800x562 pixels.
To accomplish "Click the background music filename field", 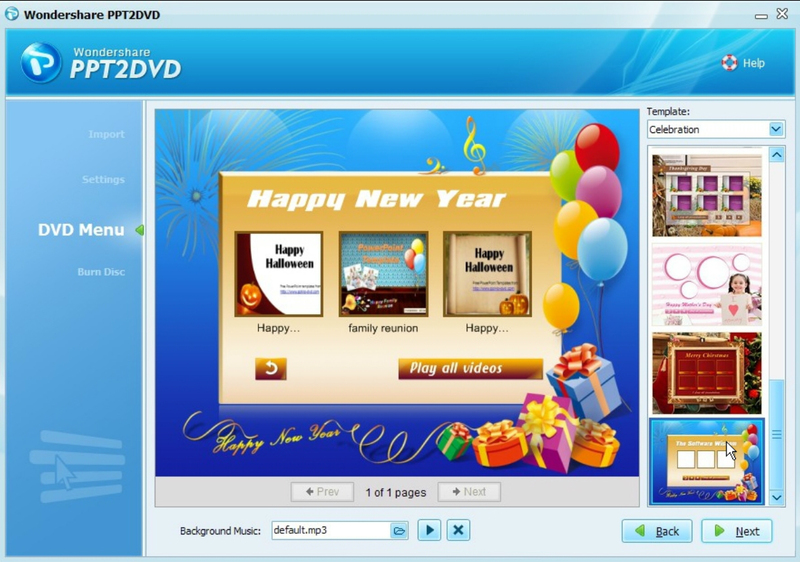I will 331,530.
